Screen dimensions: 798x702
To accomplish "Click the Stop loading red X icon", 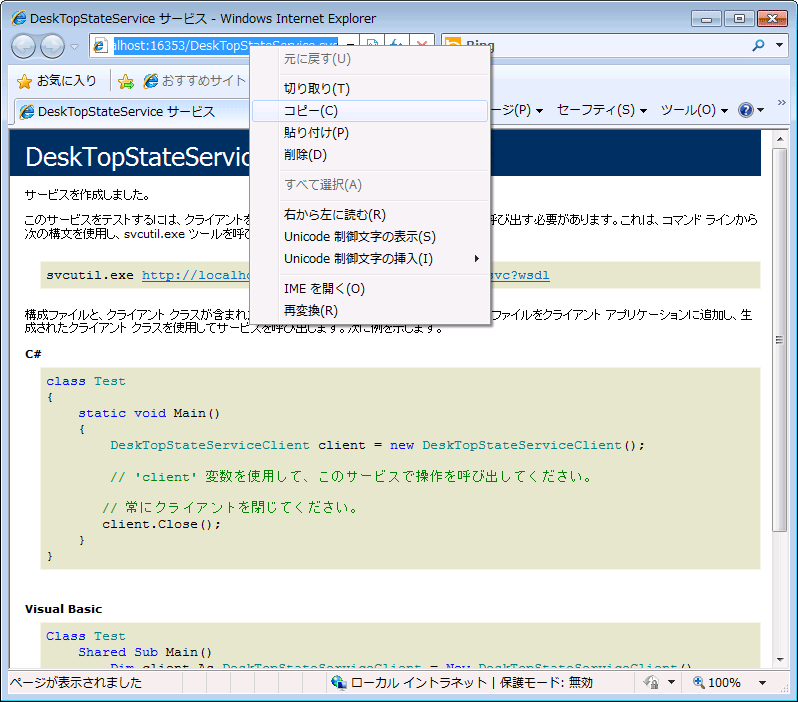I will (422, 42).
